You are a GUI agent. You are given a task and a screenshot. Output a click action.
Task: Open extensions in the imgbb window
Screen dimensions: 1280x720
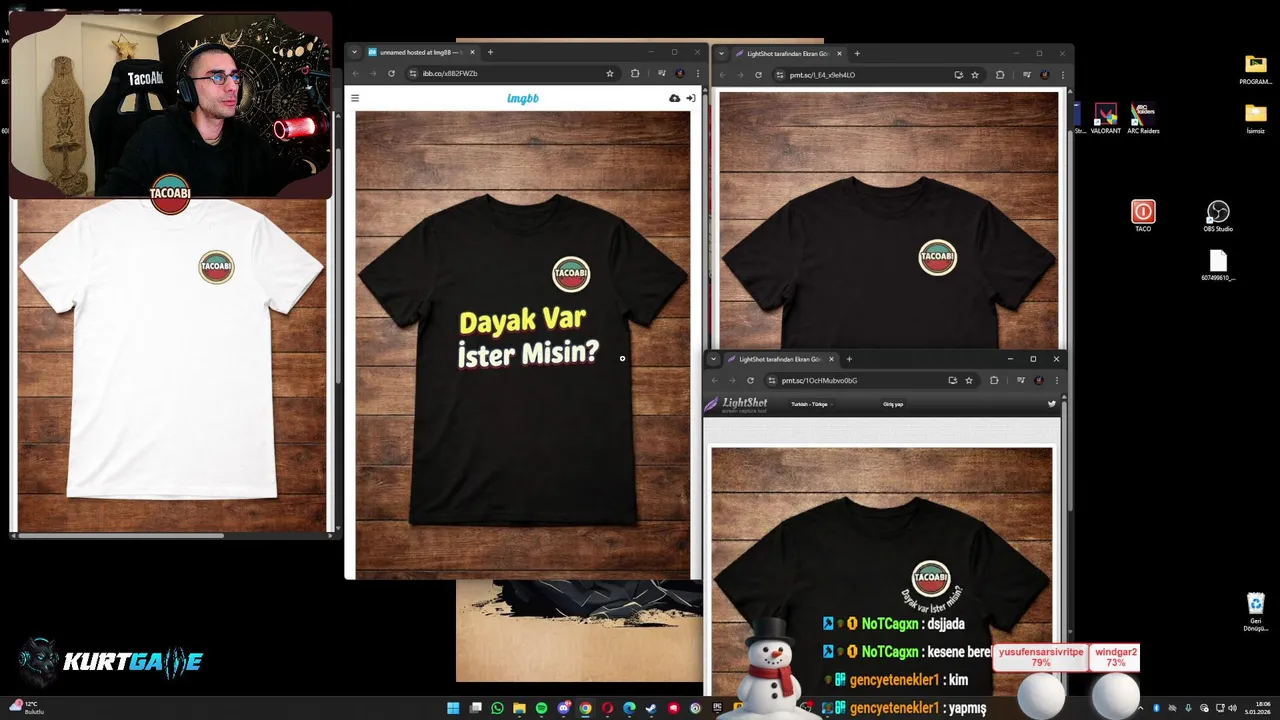coord(635,73)
